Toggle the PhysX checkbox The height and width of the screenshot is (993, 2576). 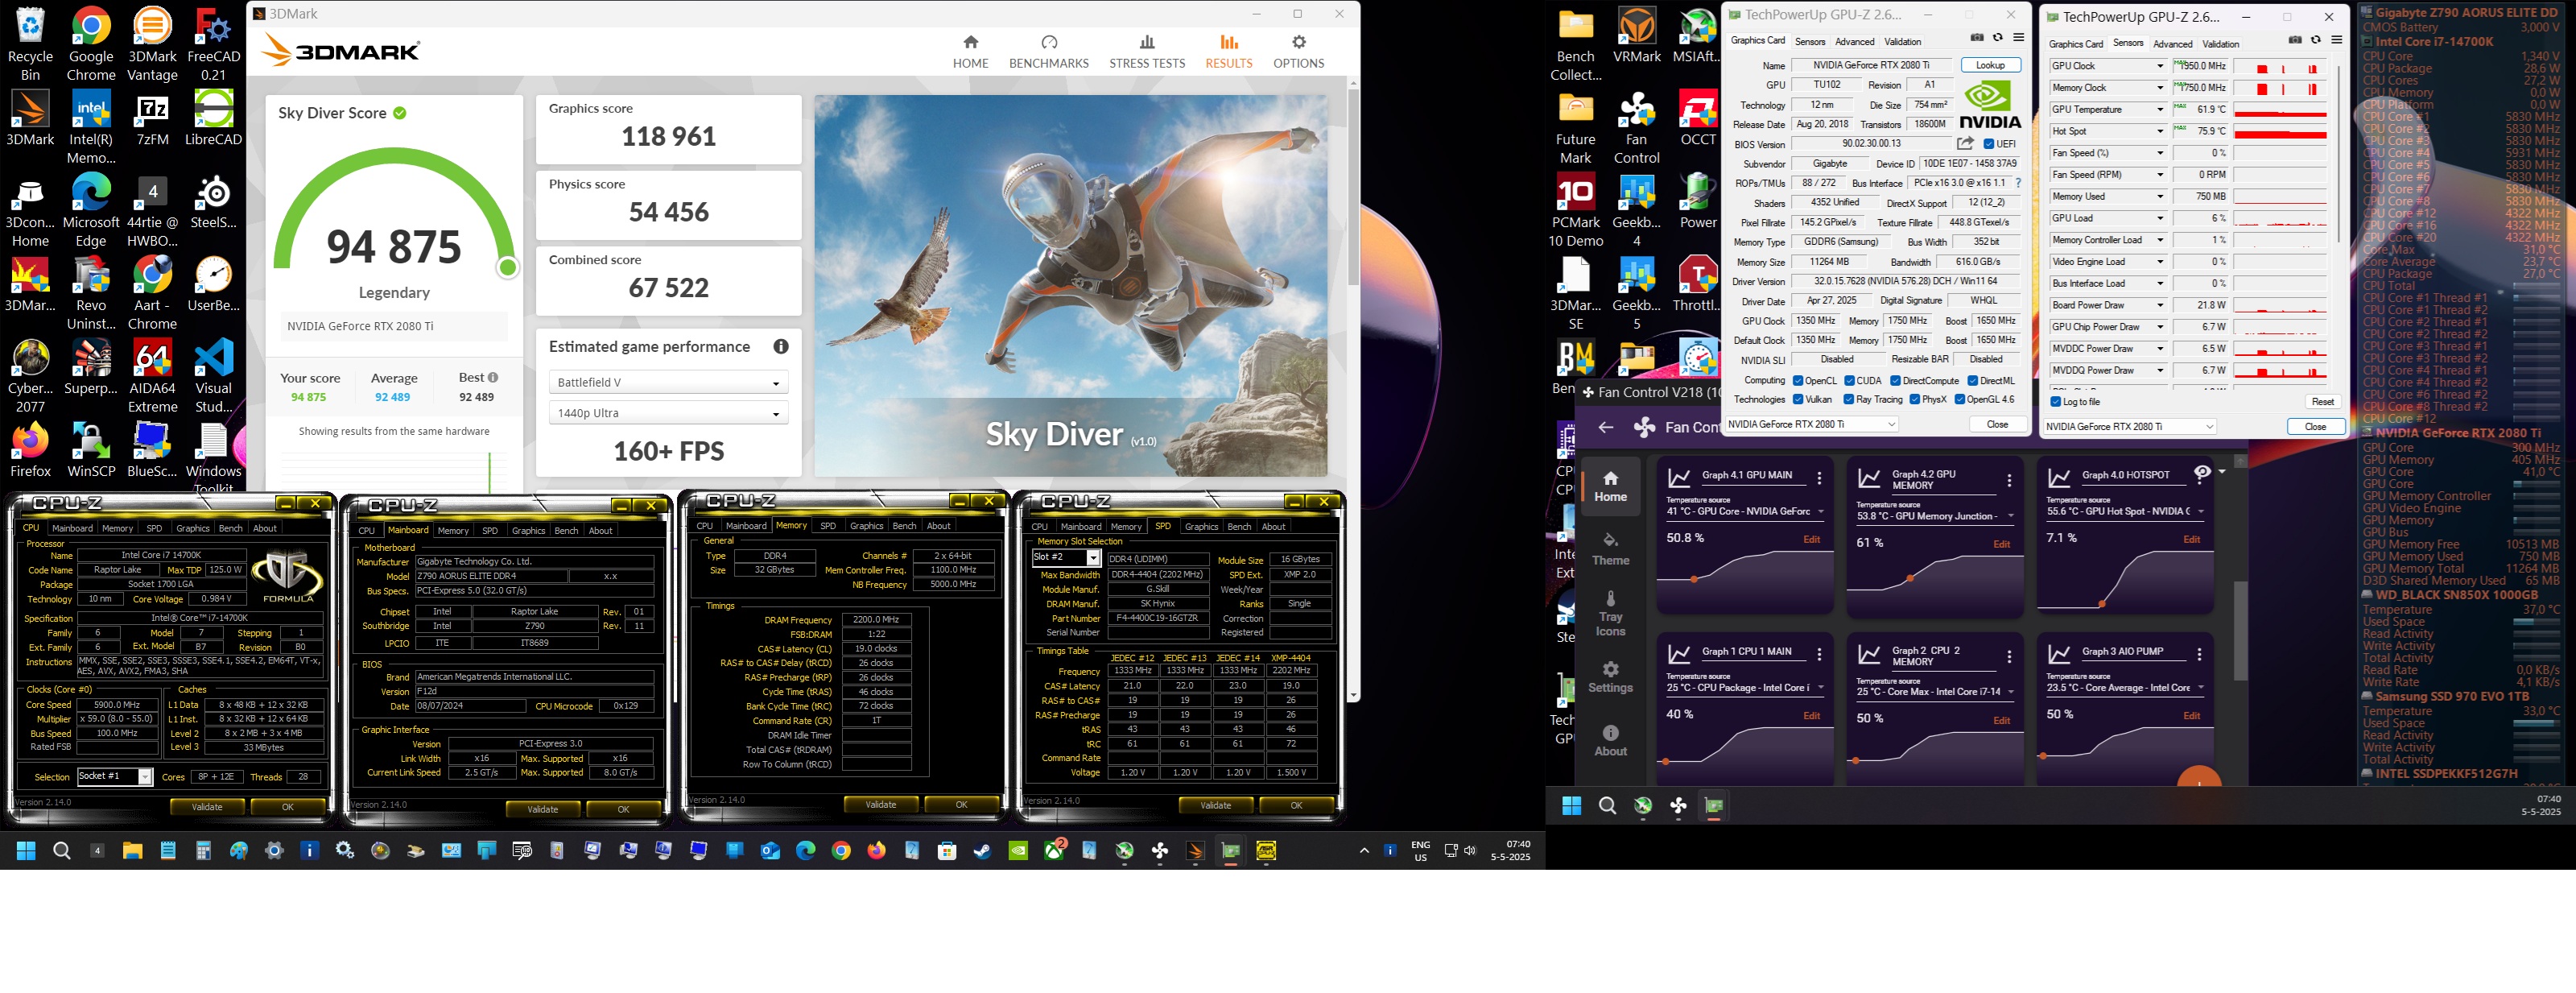click(1914, 399)
